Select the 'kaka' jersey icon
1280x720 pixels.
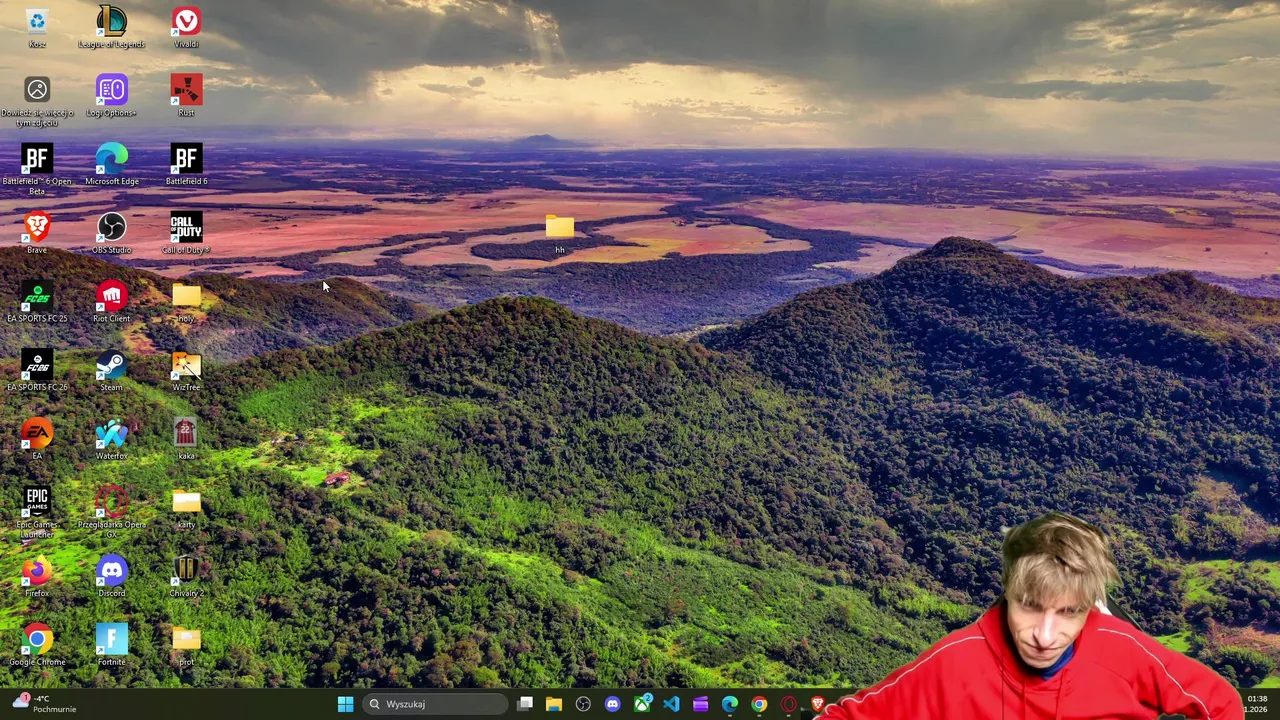[186, 439]
